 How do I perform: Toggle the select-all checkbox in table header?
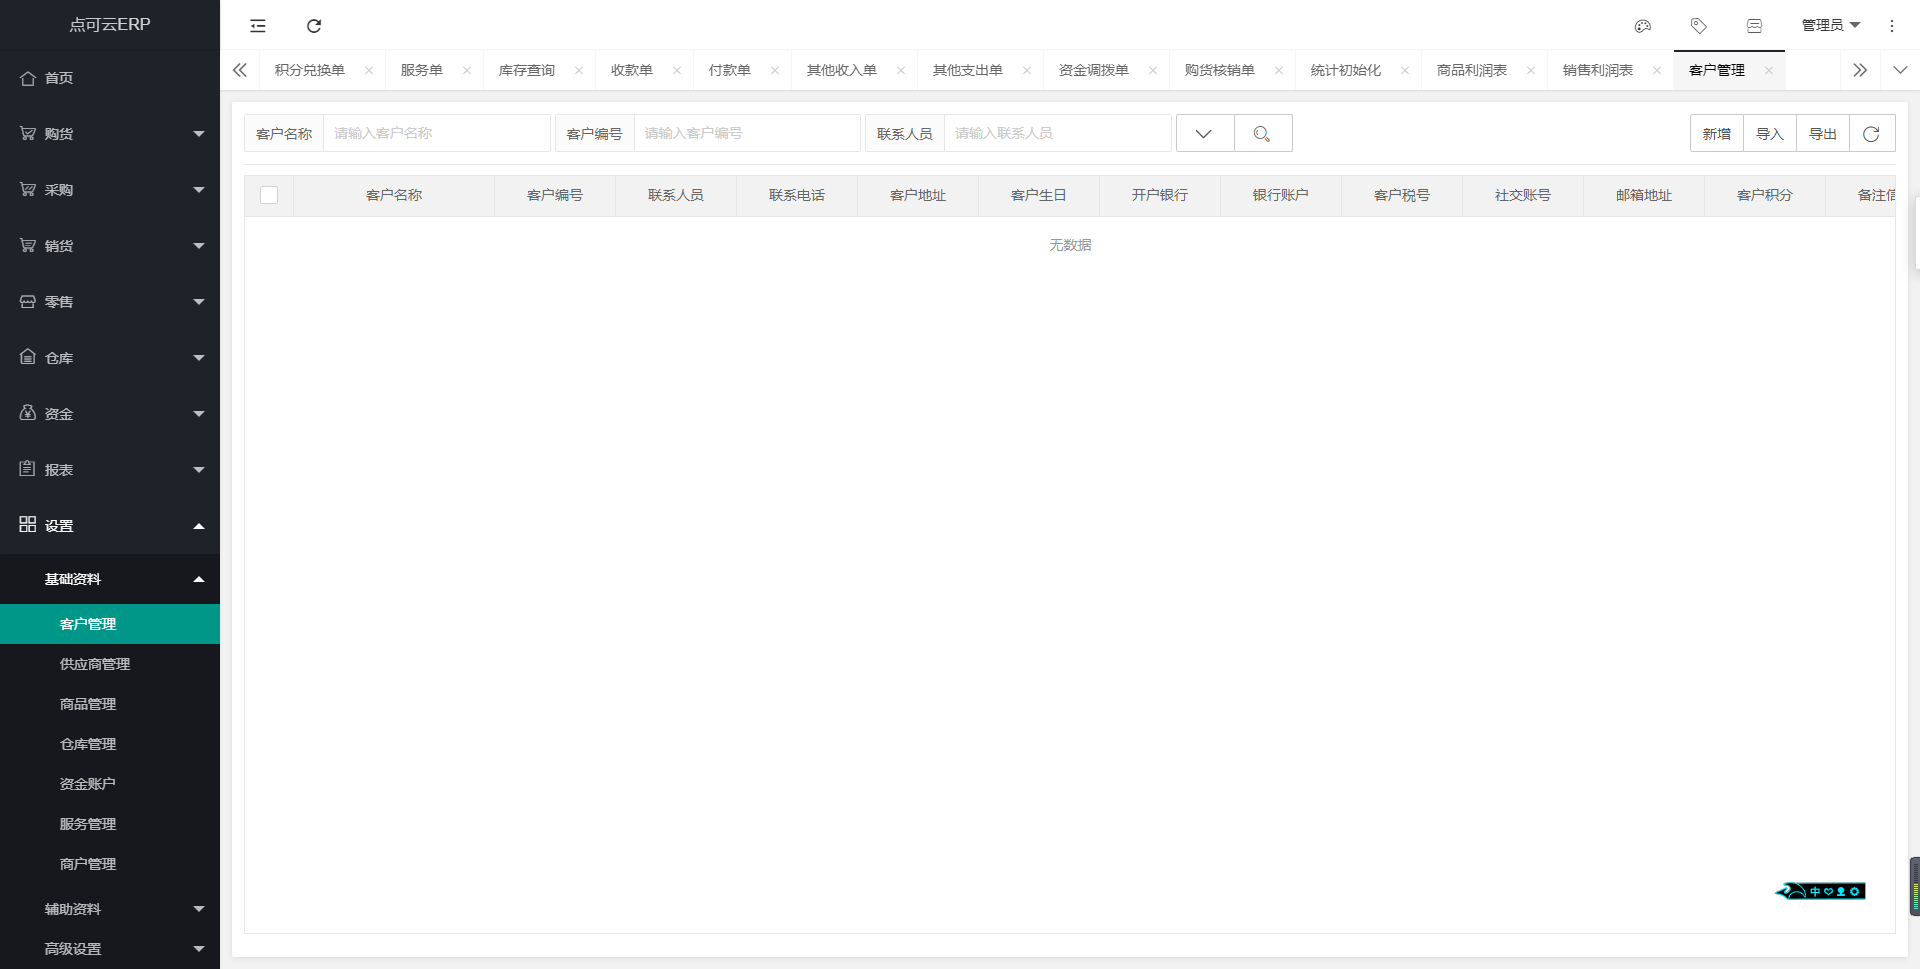coord(269,195)
